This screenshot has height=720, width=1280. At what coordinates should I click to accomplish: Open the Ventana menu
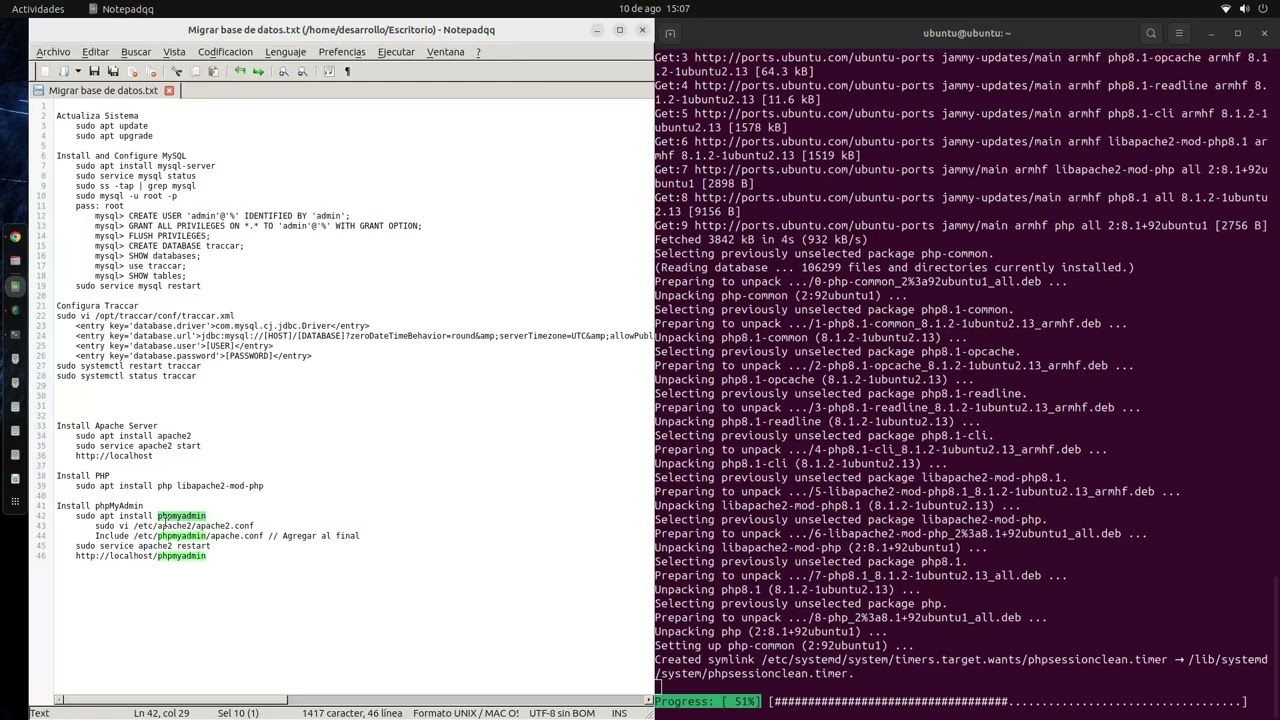(x=445, y=52)
